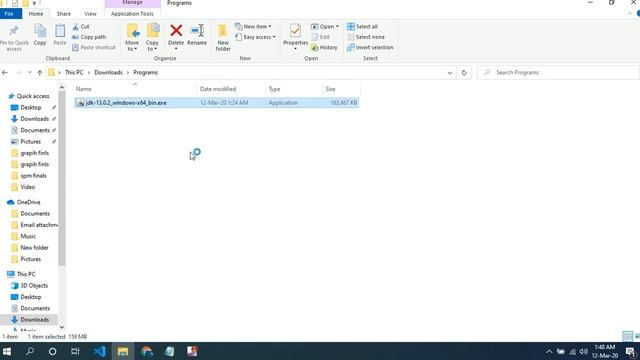This screenshot has height=360, width=640.
Task: Go up one folder level
Action: point(40,73)
